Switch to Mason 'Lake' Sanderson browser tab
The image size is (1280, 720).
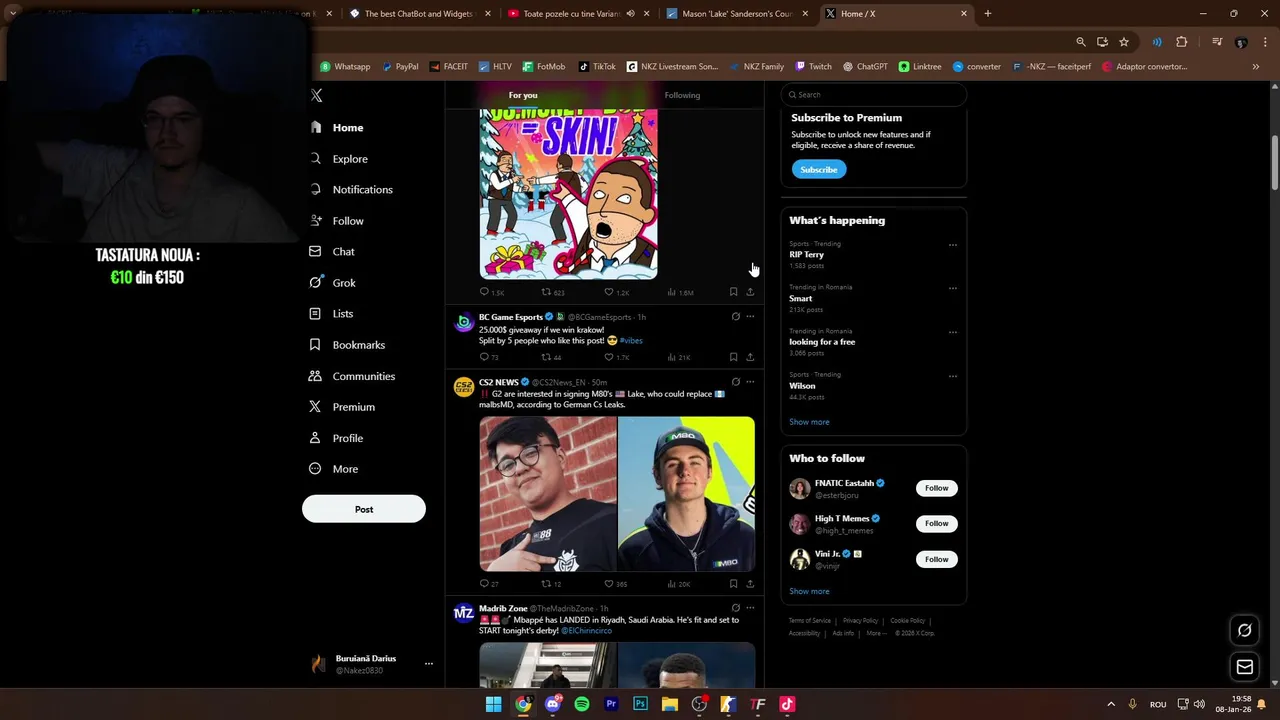click(x=738, y=13)
